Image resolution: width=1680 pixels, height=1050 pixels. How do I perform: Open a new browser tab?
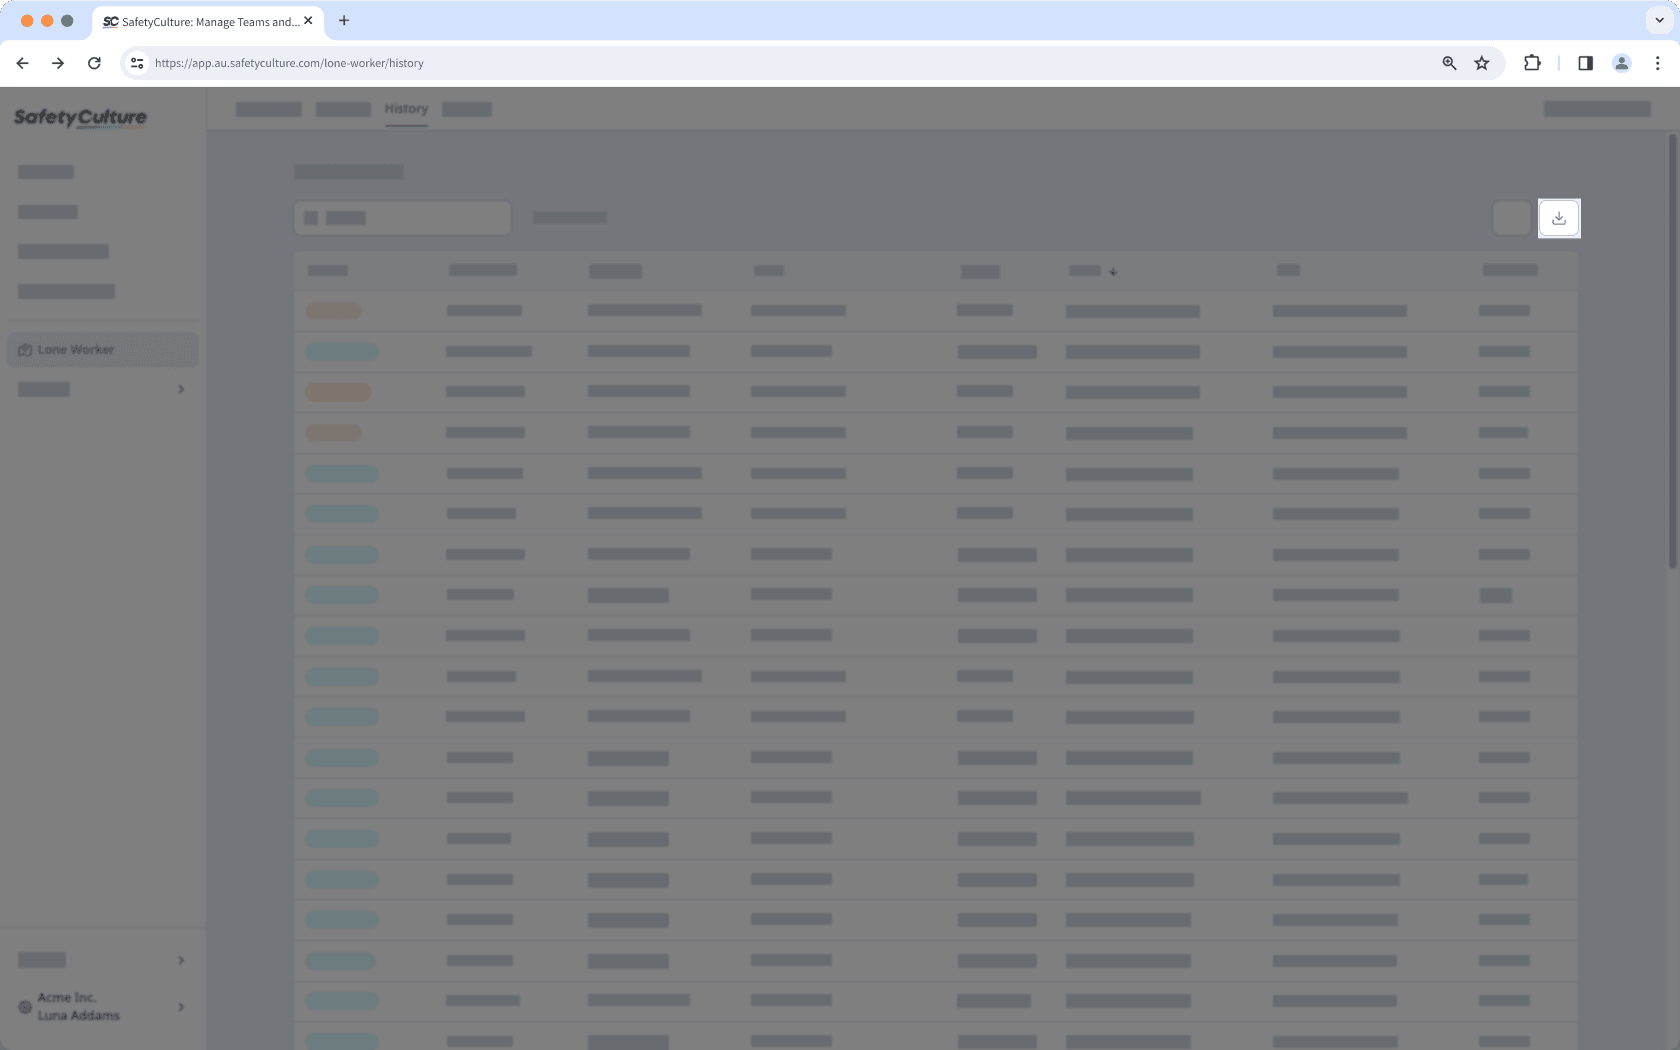(344, 20)
